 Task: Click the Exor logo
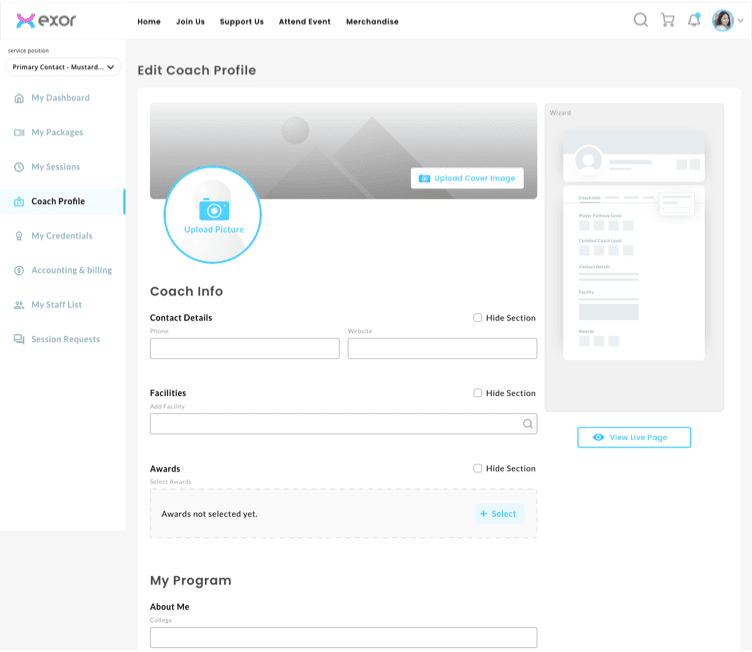coord(46,21)
